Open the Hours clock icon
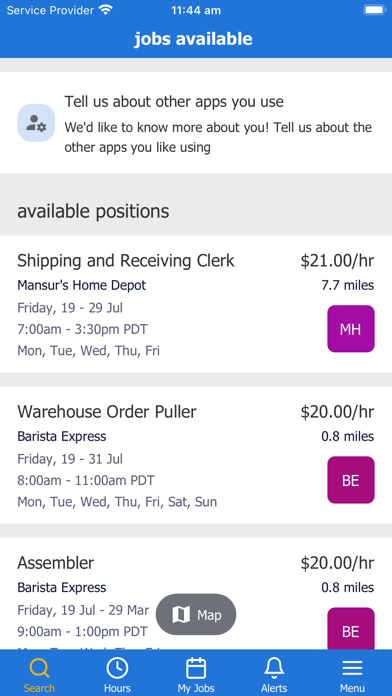 pos(117,668)
